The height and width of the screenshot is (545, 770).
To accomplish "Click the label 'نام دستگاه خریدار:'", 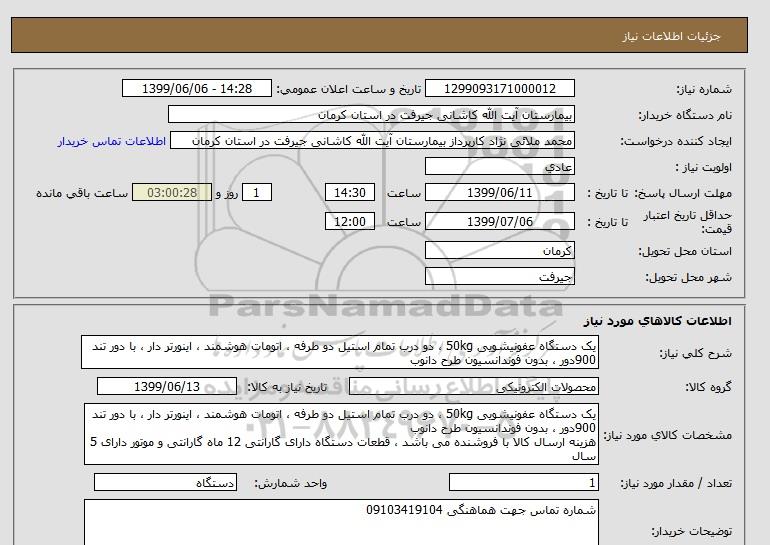I will tap(685, 115).
